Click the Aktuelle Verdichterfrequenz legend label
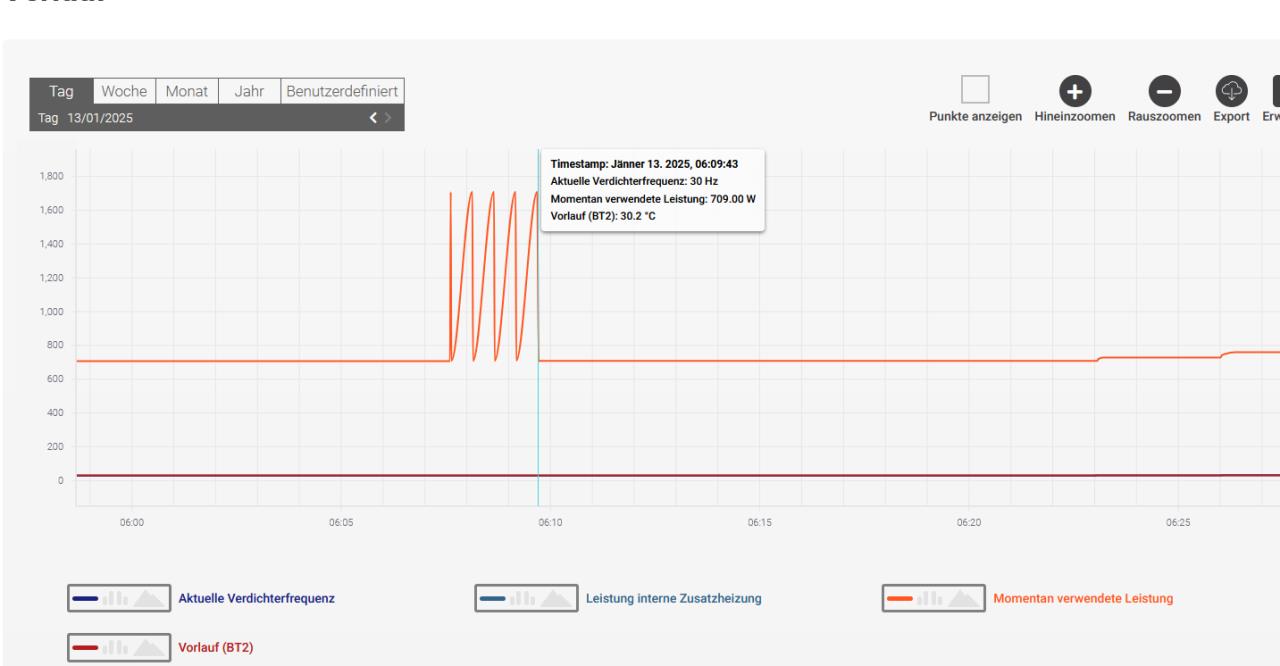Image resolution: width=1280 pixels, height=666 pixels. 256,599
